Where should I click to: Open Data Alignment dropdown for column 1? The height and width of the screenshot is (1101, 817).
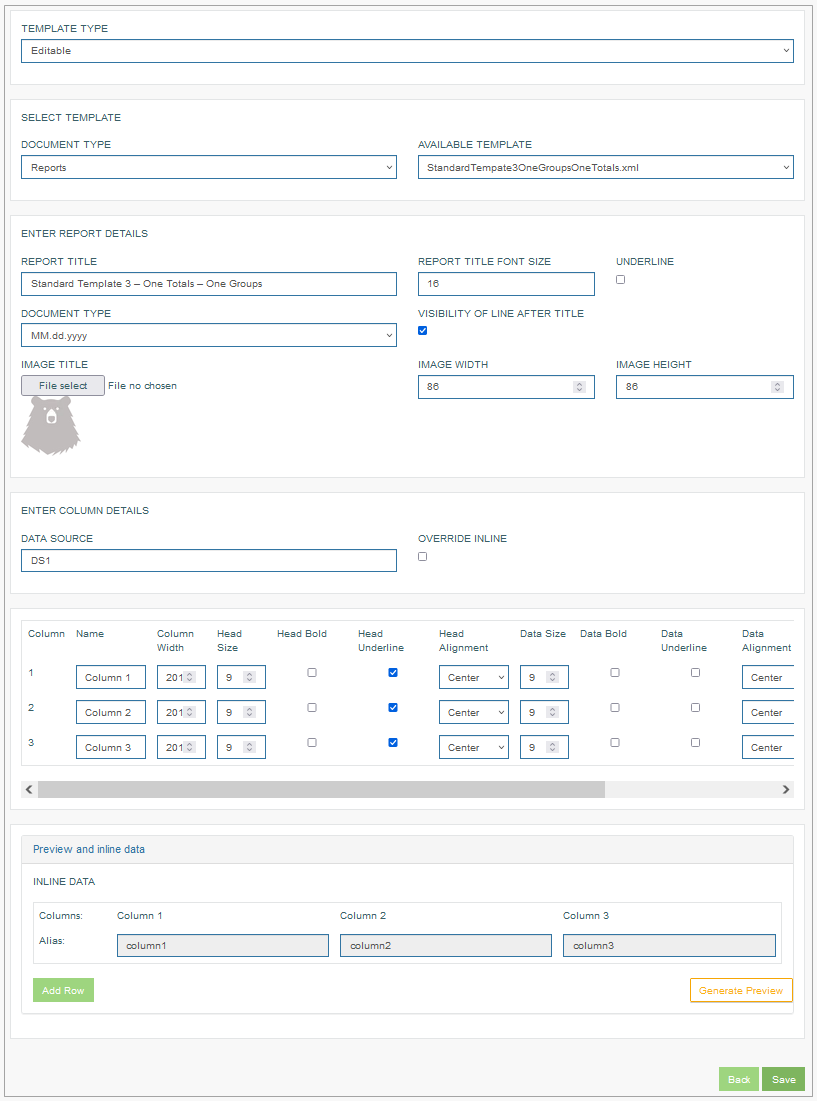pos(768,678)
